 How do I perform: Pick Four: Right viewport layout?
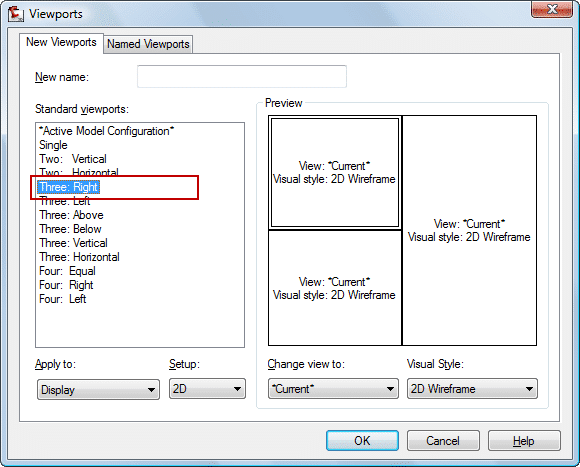[x=66, y=285]
